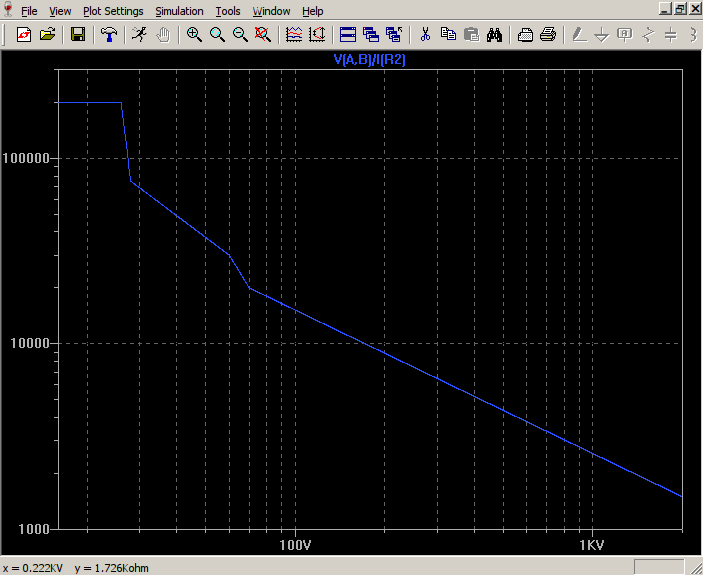The image size is (703, 575).
Task: Click the 10000 vertical axis label
Action: coord(29,343)
